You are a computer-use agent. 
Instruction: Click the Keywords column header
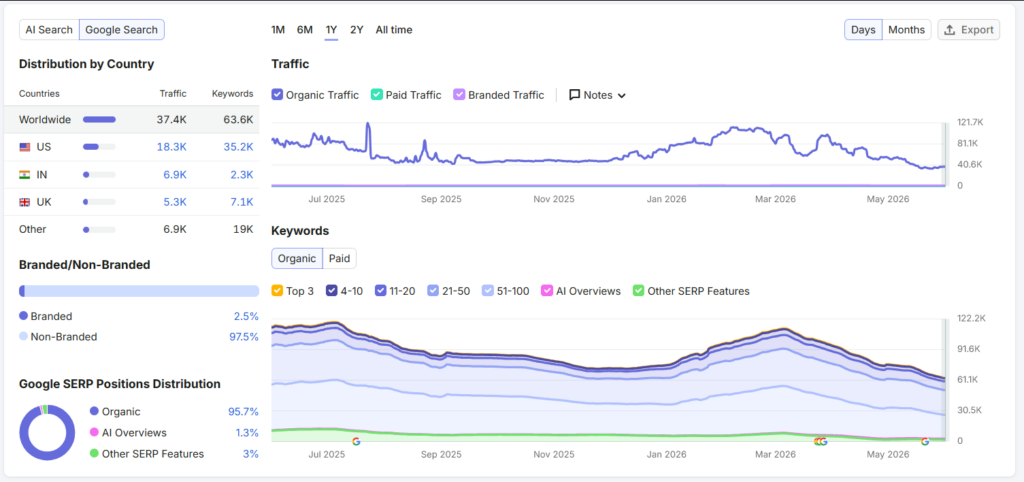232,93
